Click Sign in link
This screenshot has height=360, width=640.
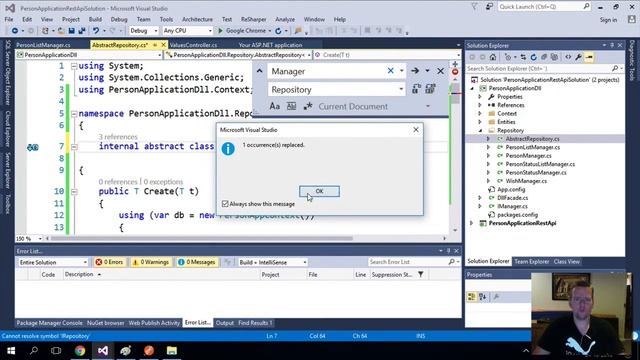tap(608, 20)
